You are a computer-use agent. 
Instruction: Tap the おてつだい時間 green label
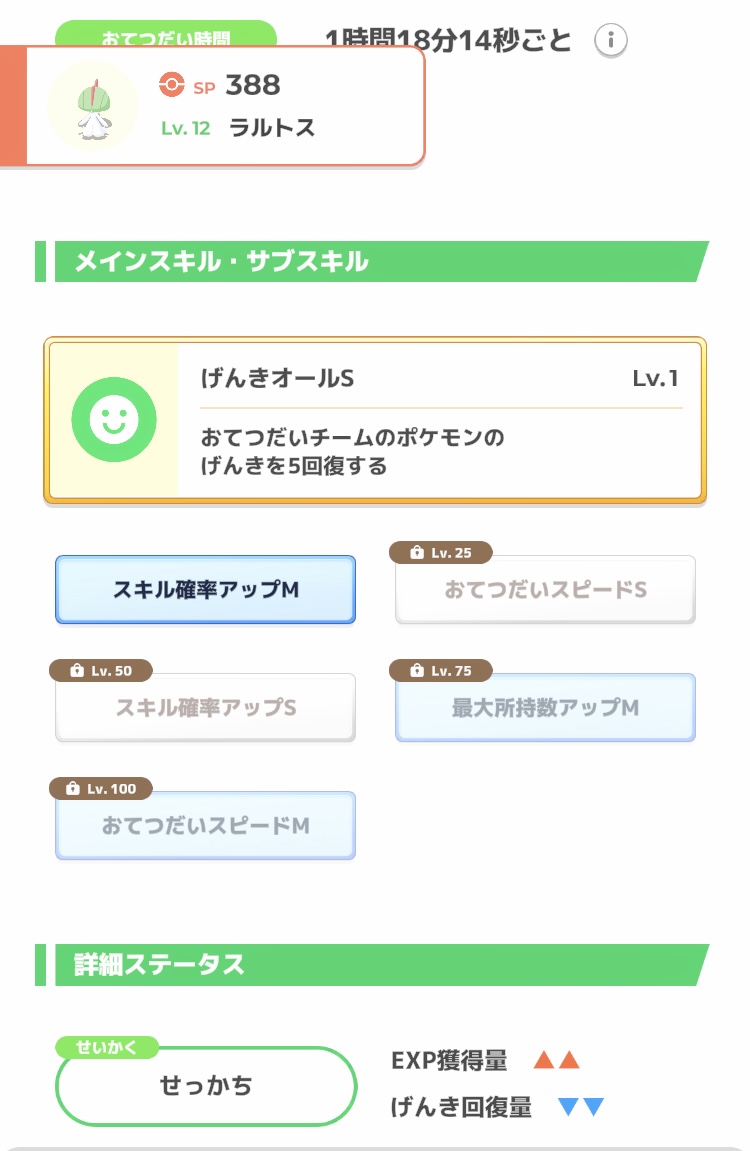tap(165, 35)
